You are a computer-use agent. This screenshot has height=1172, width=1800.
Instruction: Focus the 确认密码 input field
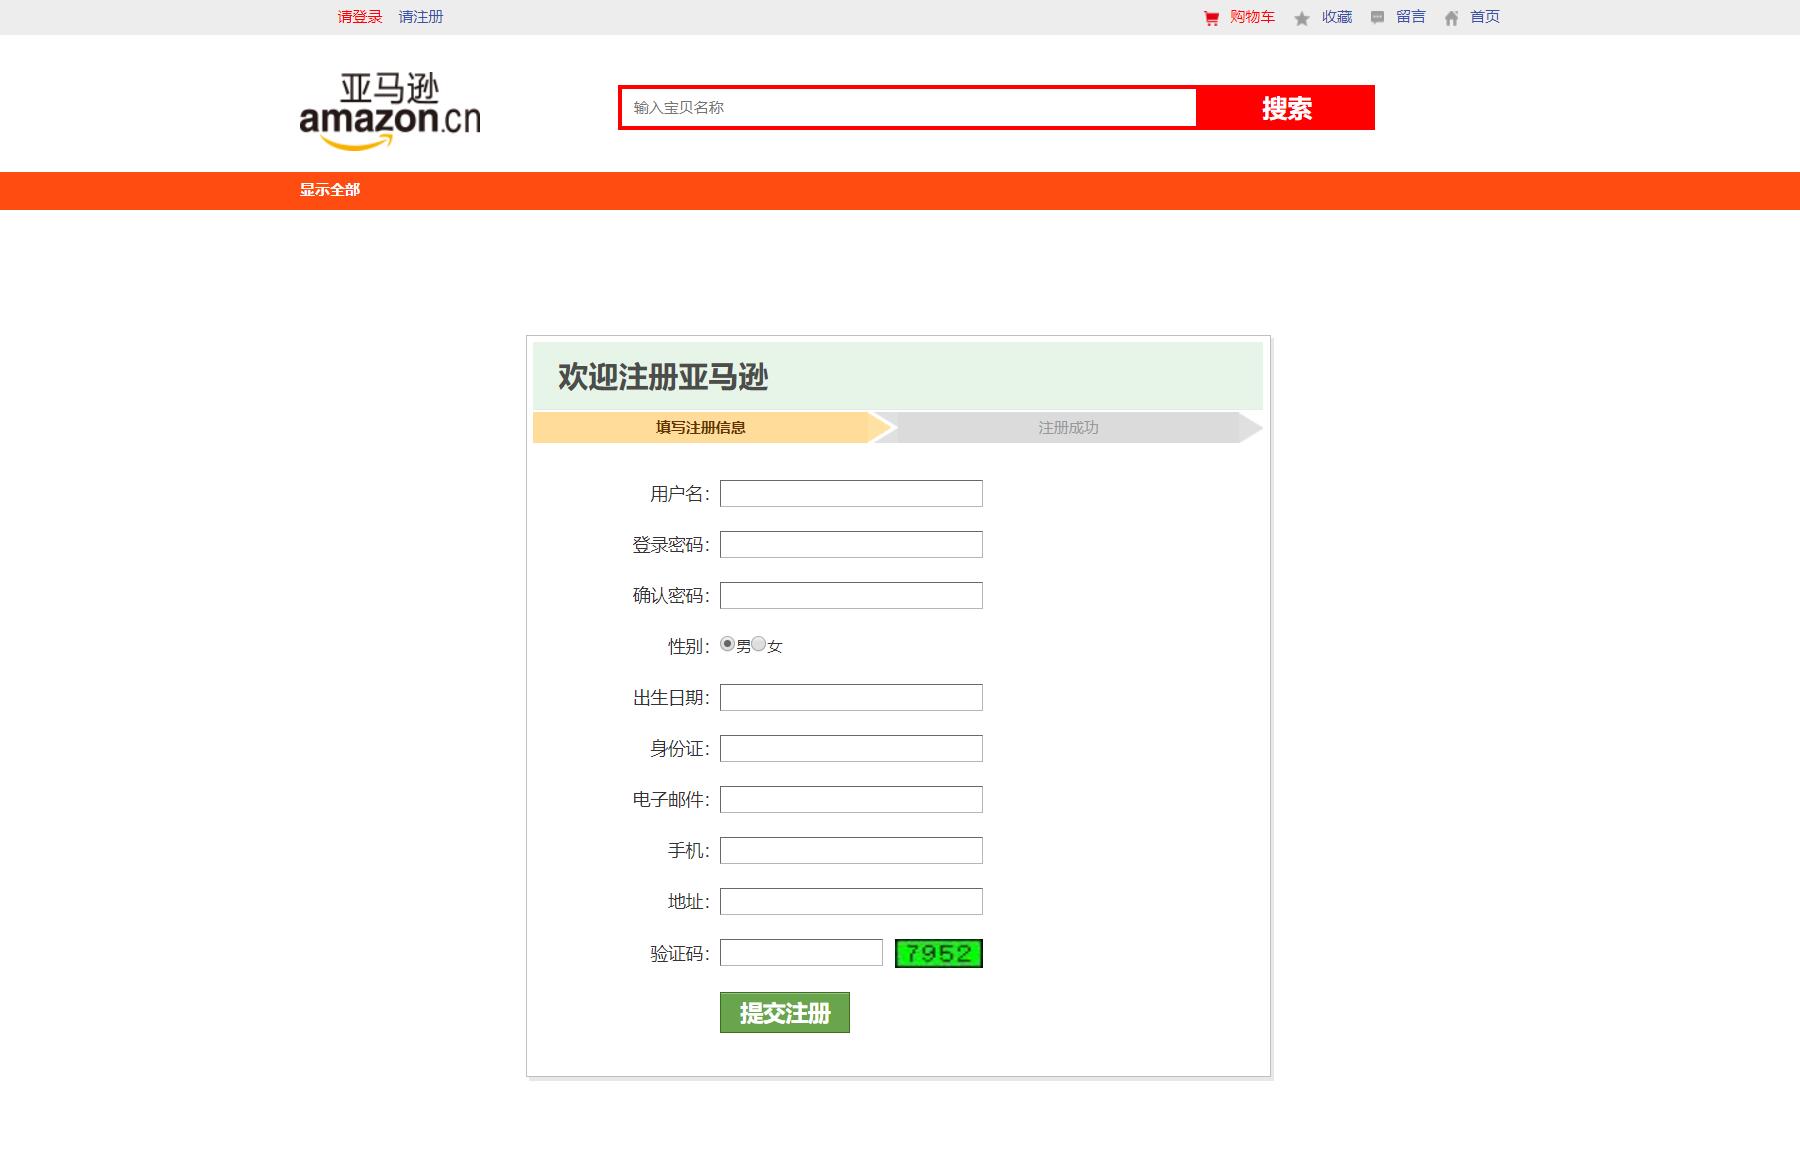click(x=851, y=596)
